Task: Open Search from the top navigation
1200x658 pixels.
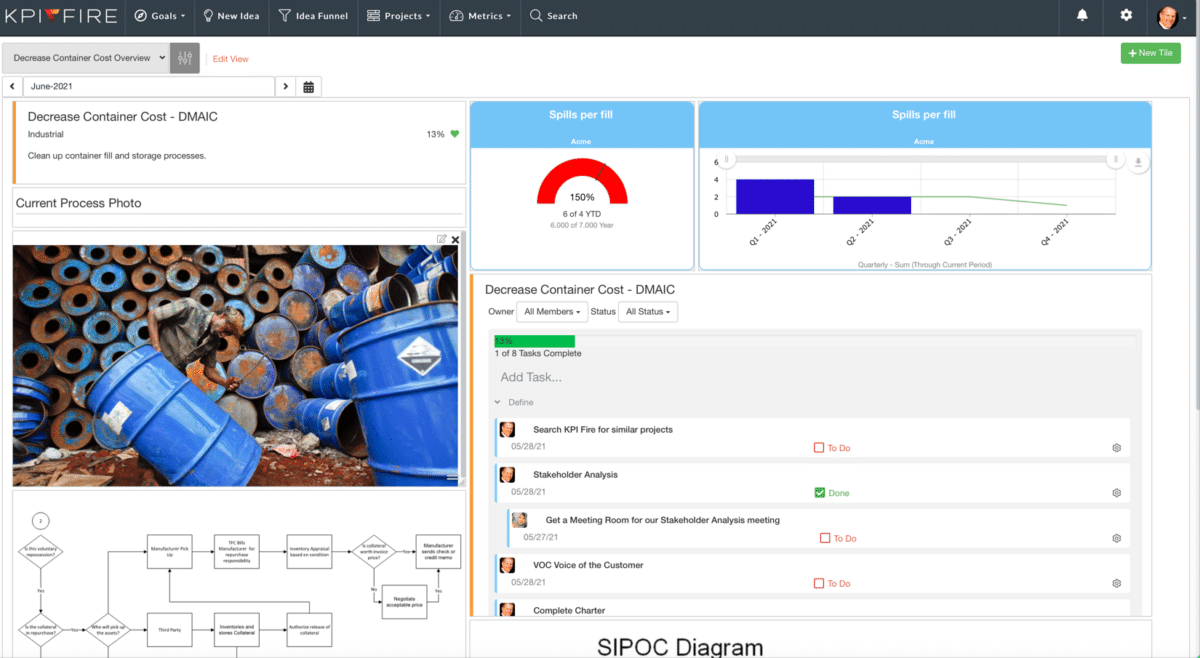Action: pyautogui.click(x=553, y=16)
